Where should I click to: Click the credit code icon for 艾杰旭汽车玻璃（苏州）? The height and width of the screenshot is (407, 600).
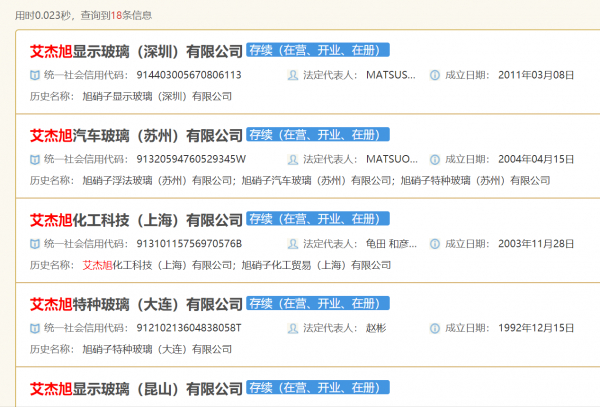click(35, 159)
